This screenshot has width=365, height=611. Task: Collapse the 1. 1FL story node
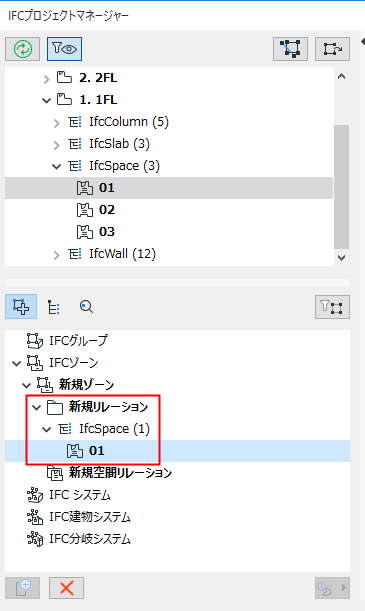tap(46, 101)
